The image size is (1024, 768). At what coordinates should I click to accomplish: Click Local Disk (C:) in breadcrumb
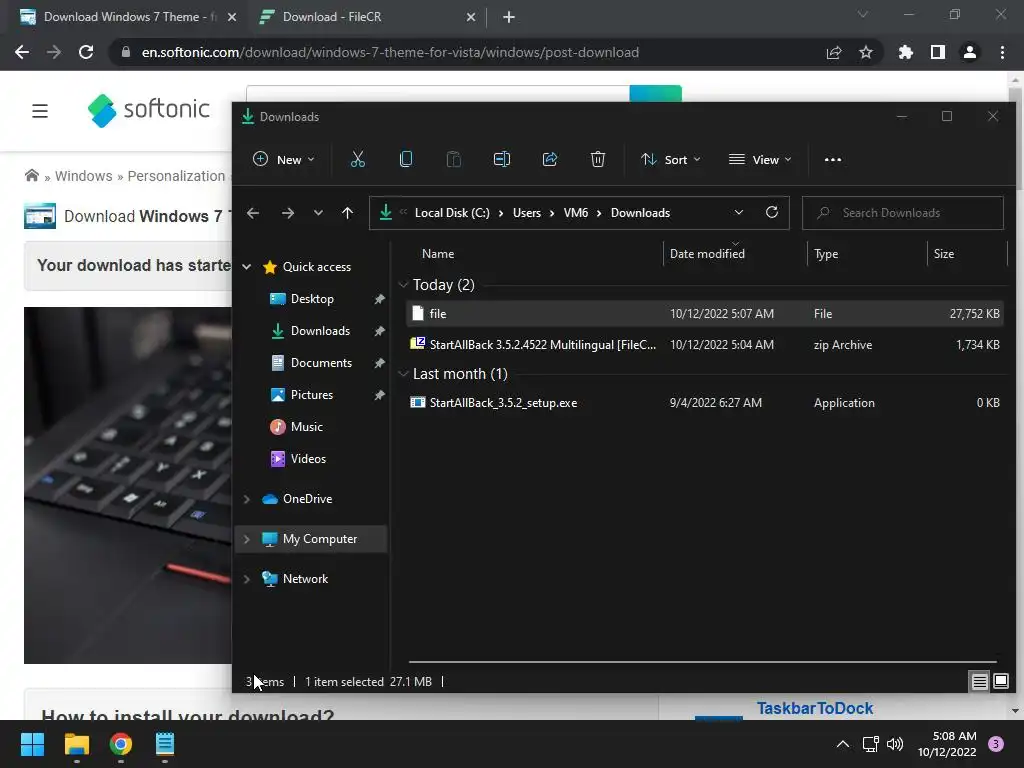point(452,213)
